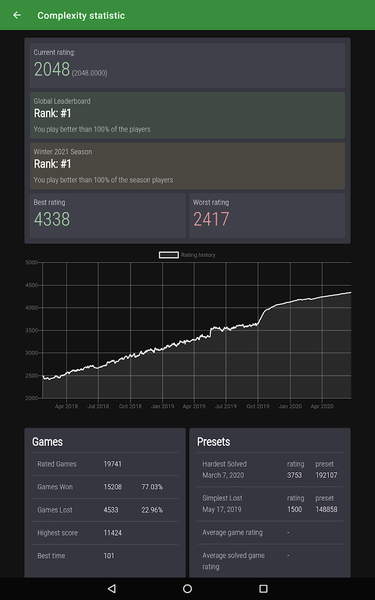Tap the back arrow in header
This screenshot has width=375, height=600.
[17, 15]
